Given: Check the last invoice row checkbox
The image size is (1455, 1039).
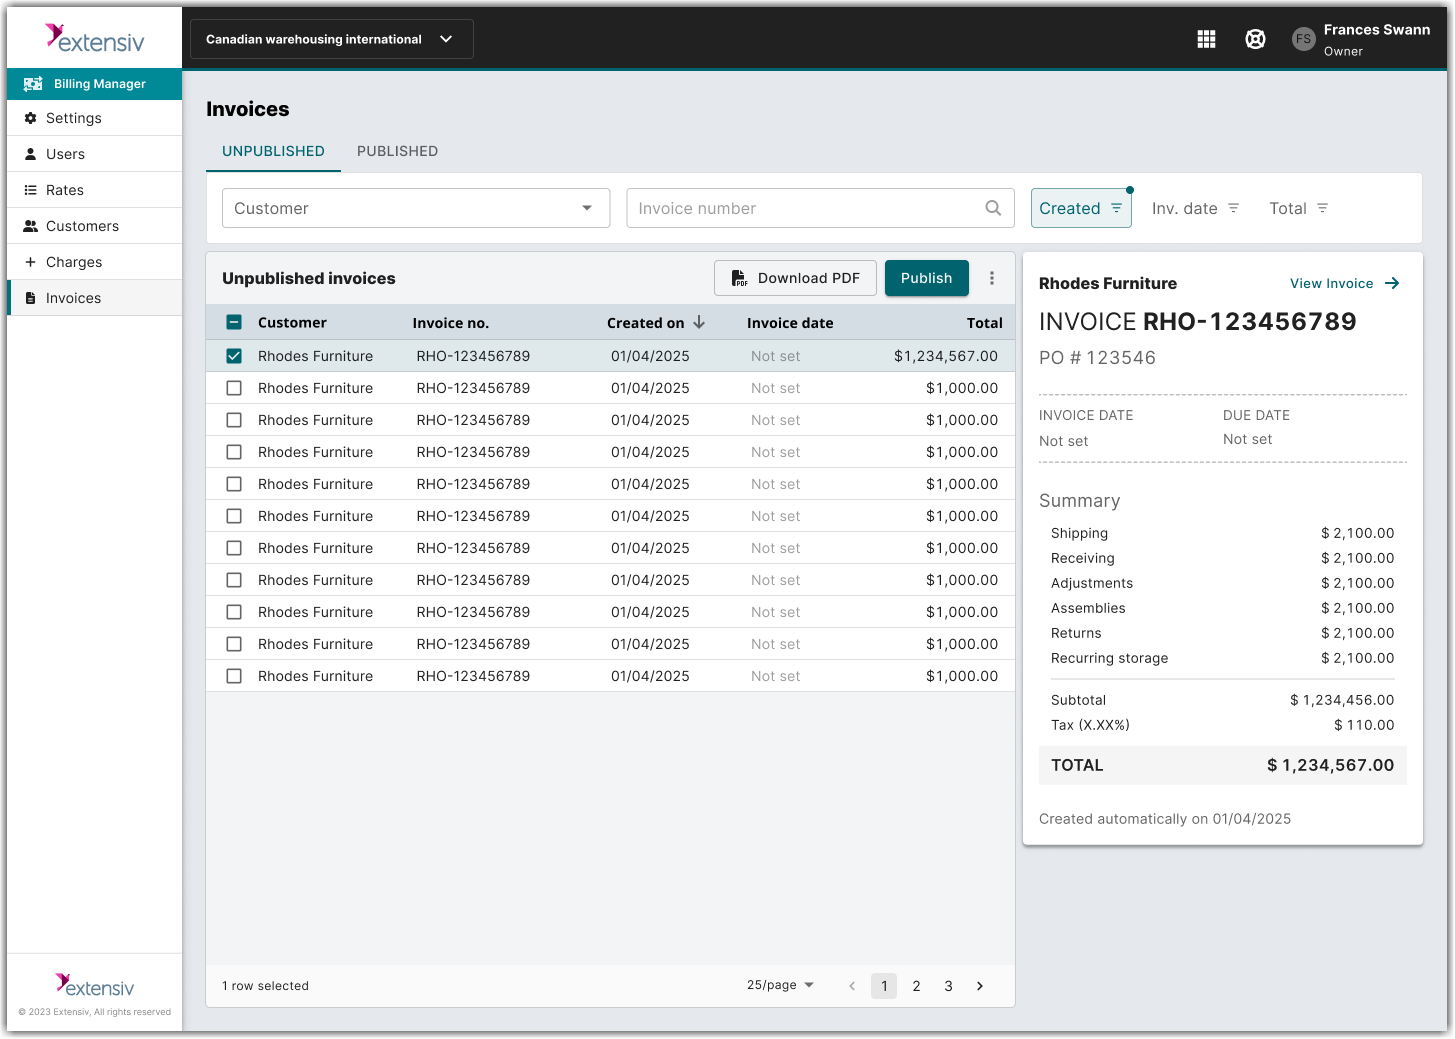Looking at the screenshot, I should [x=234, y=676].
